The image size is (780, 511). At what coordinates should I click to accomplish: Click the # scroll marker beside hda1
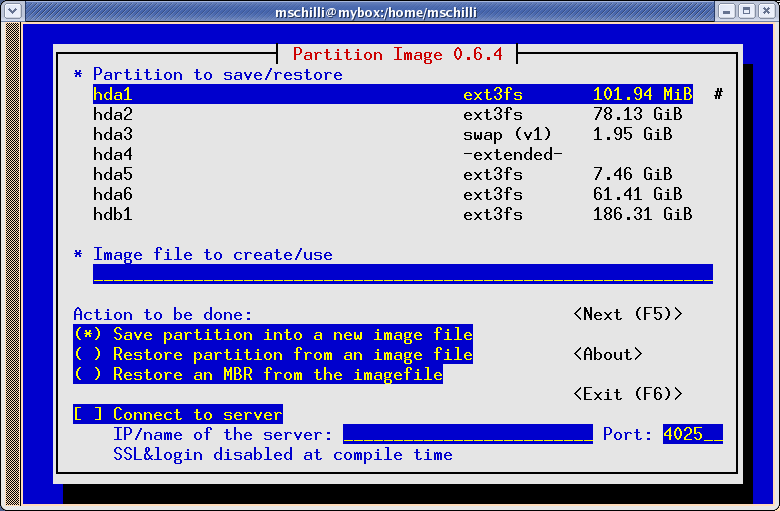718,94
